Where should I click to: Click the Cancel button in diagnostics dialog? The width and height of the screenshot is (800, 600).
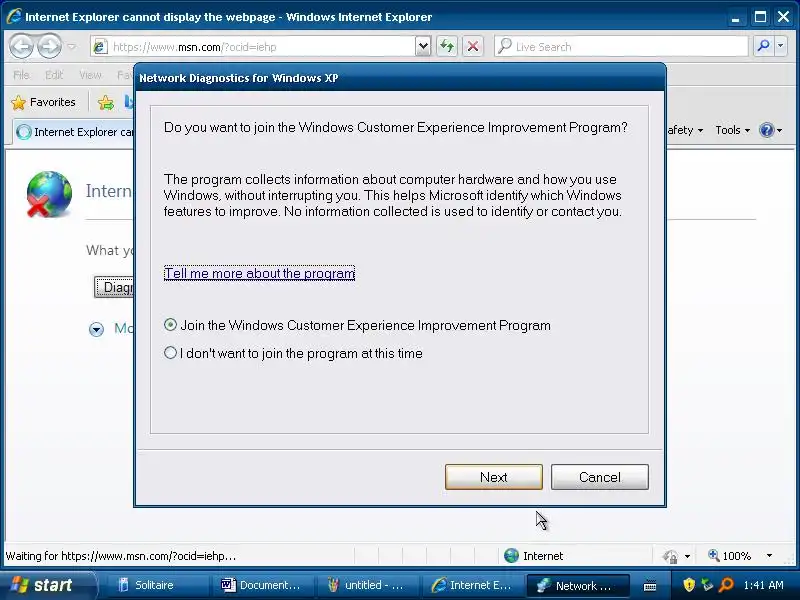[x=599, y=477]
